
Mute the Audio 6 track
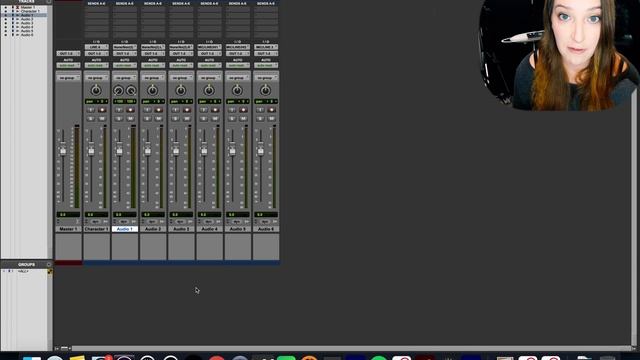[x=271, y=119]
